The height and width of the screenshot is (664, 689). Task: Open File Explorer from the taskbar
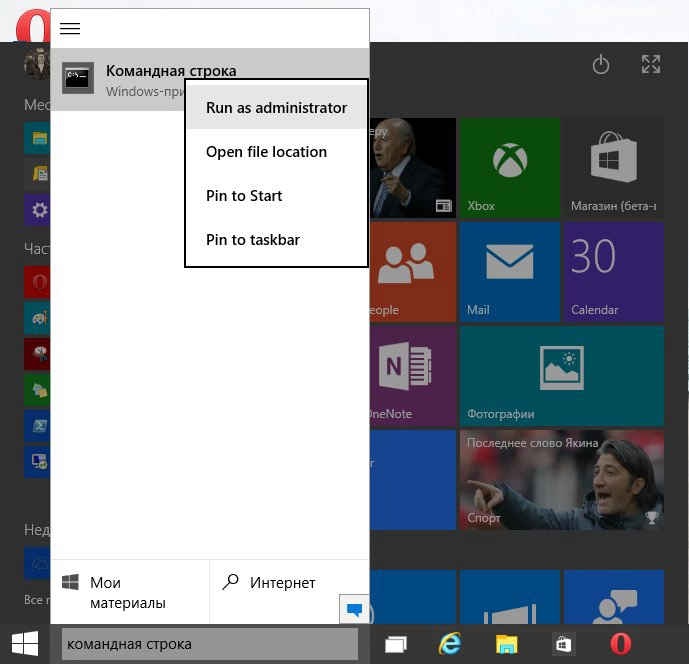point(507,644)
